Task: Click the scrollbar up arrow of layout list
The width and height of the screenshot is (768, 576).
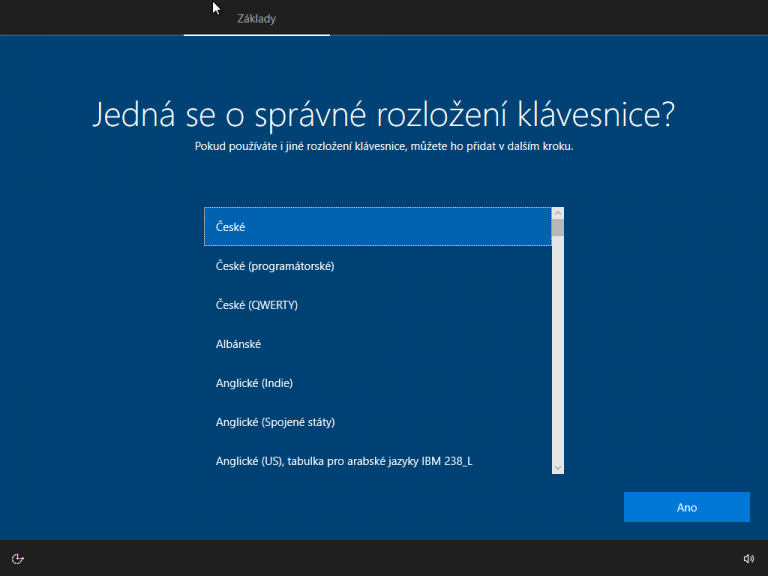Action: pyautogui.click(x=558, y=213)
